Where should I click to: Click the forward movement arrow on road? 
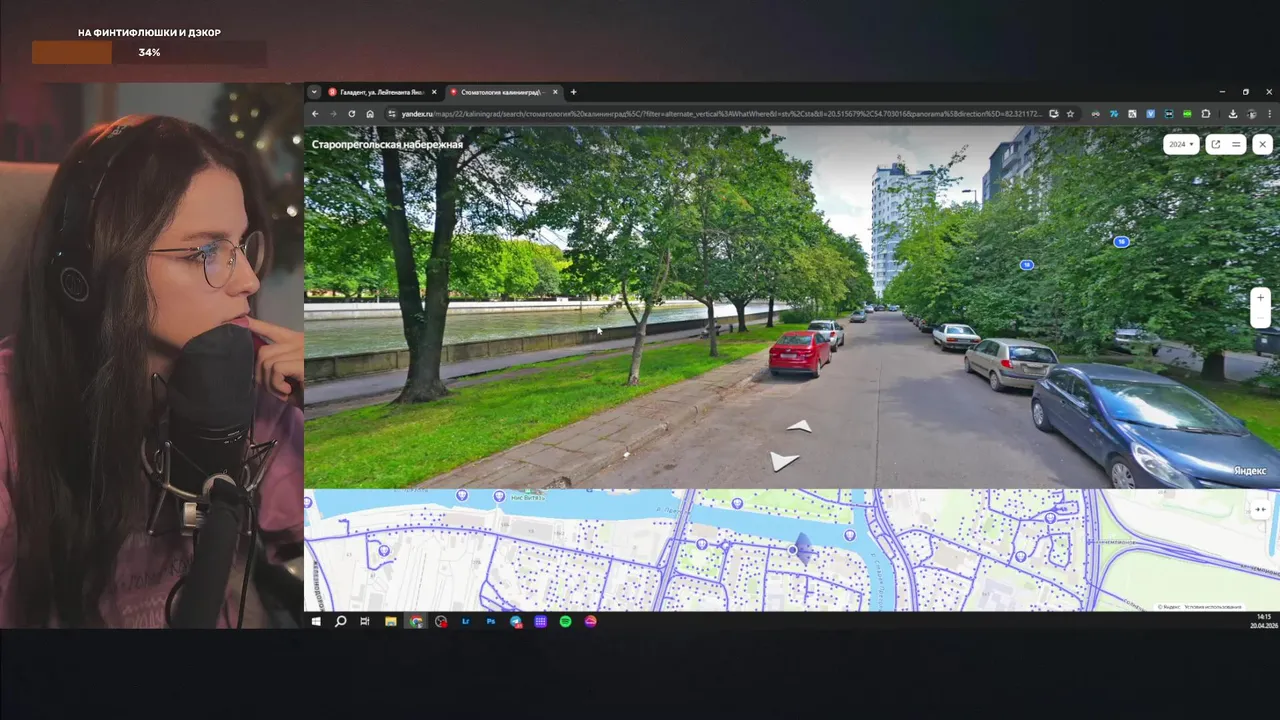tap(799, 426)
